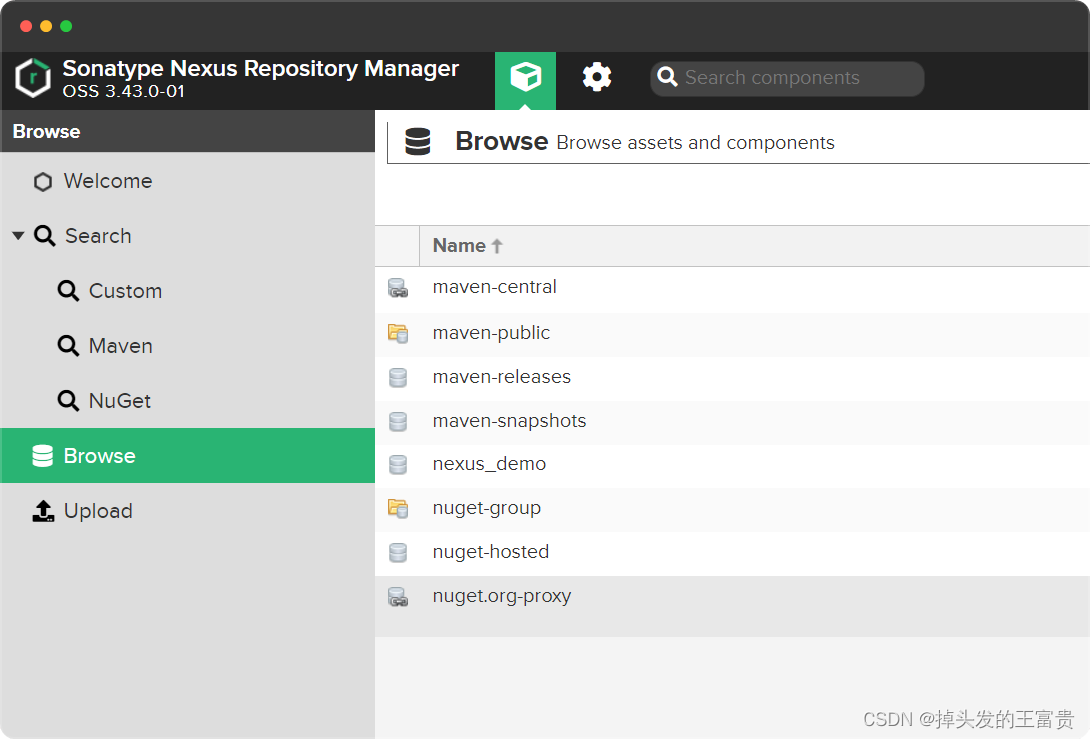This screenshot has height=739, width=1090.
Task: Click the hosted icon of nexus_demo
Action: point(398,464)
